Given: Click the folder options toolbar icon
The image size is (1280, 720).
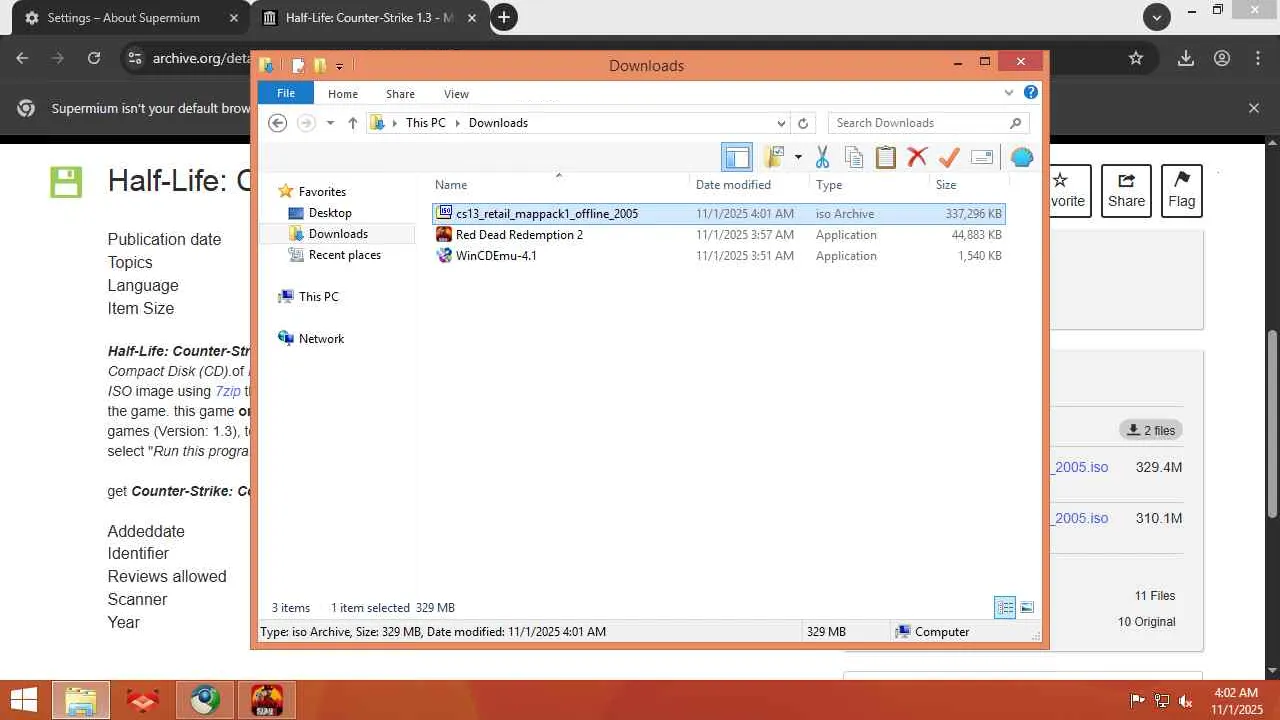Looking at the screenshot, I should pyautogui.click(x=774, y=157).
